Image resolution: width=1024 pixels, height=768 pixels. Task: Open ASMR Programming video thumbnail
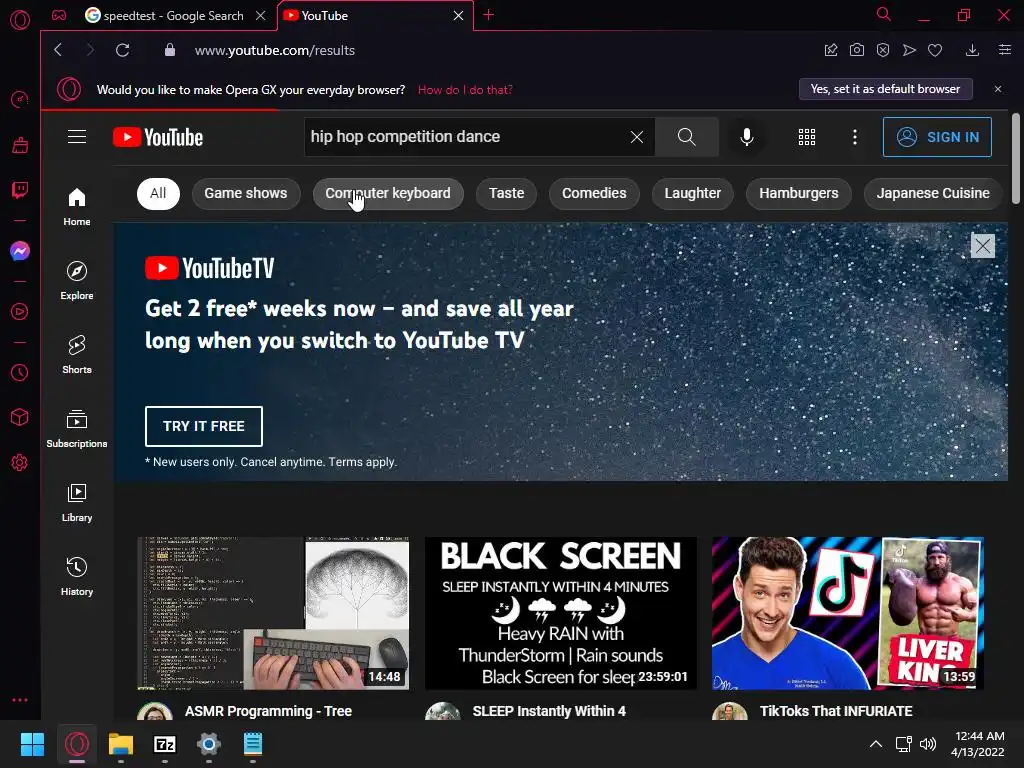pos(273,613)
